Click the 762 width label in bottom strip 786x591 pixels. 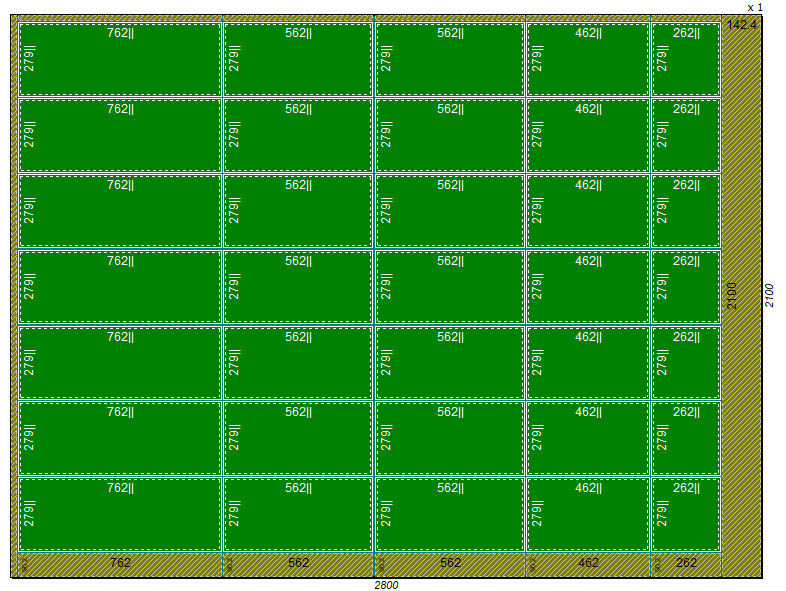click(120, 563)
